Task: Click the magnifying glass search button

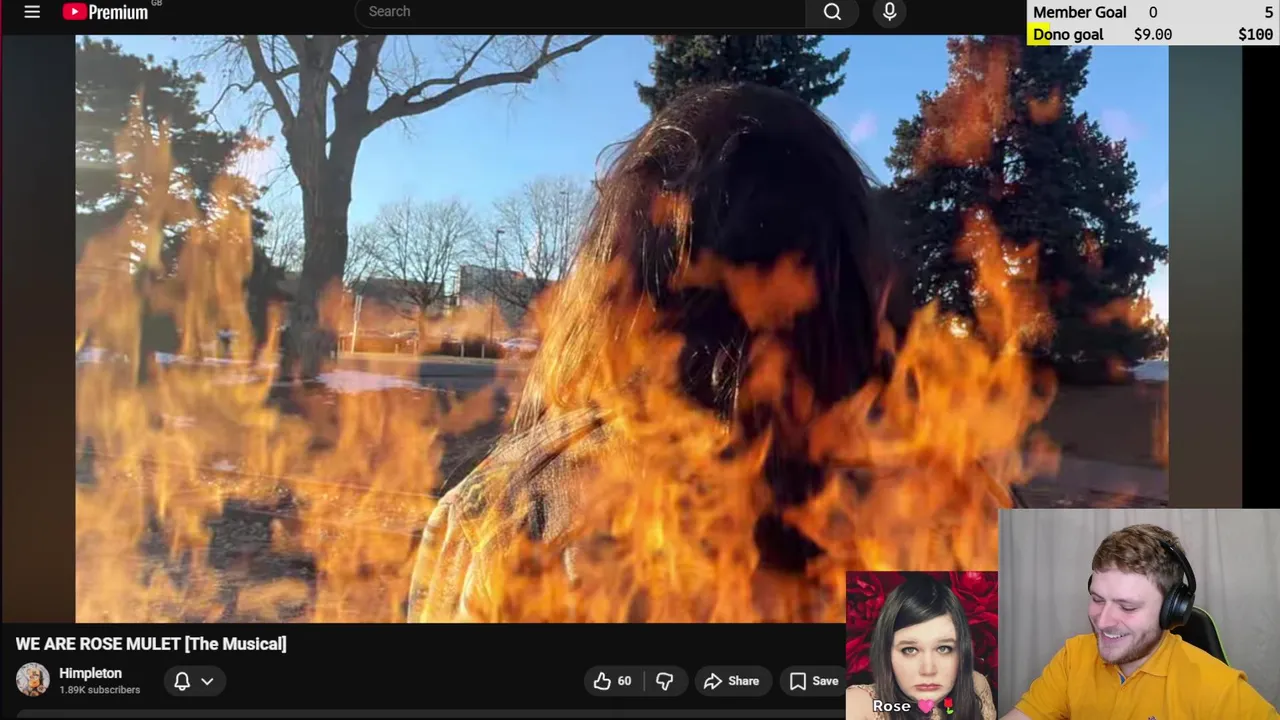Action: [832, 12]
